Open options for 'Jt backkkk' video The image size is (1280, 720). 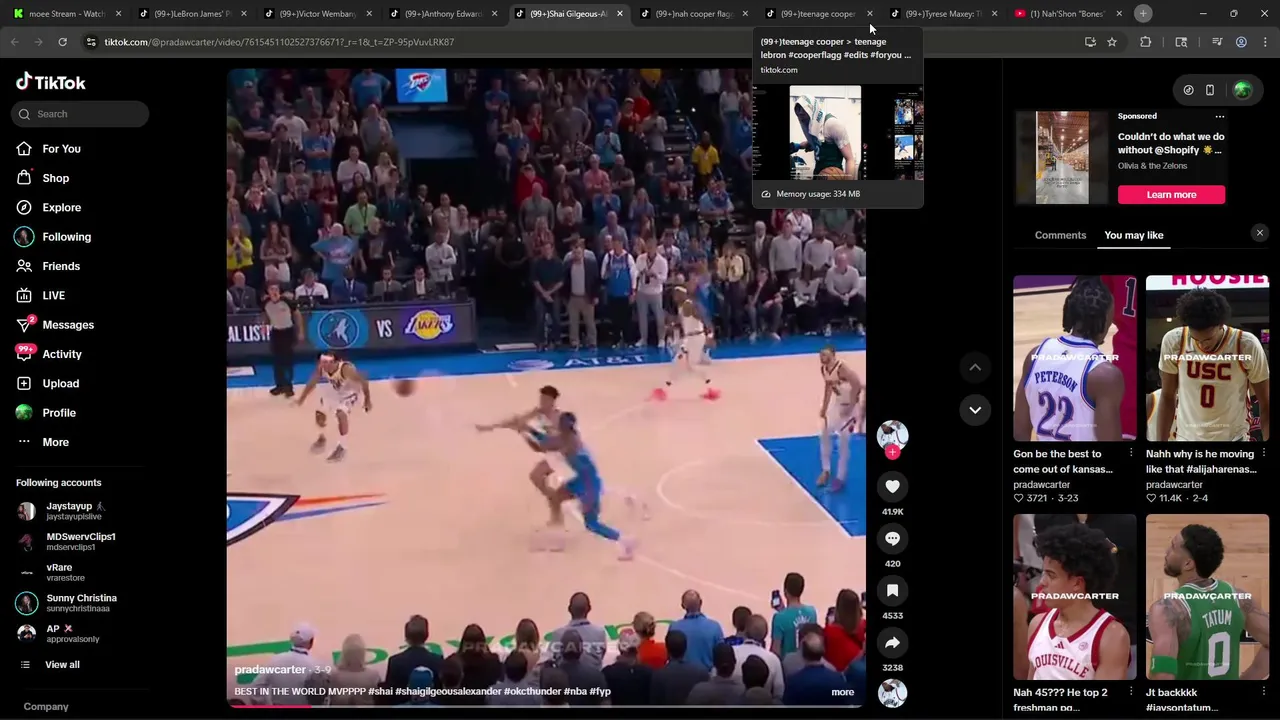point(1263,692)
